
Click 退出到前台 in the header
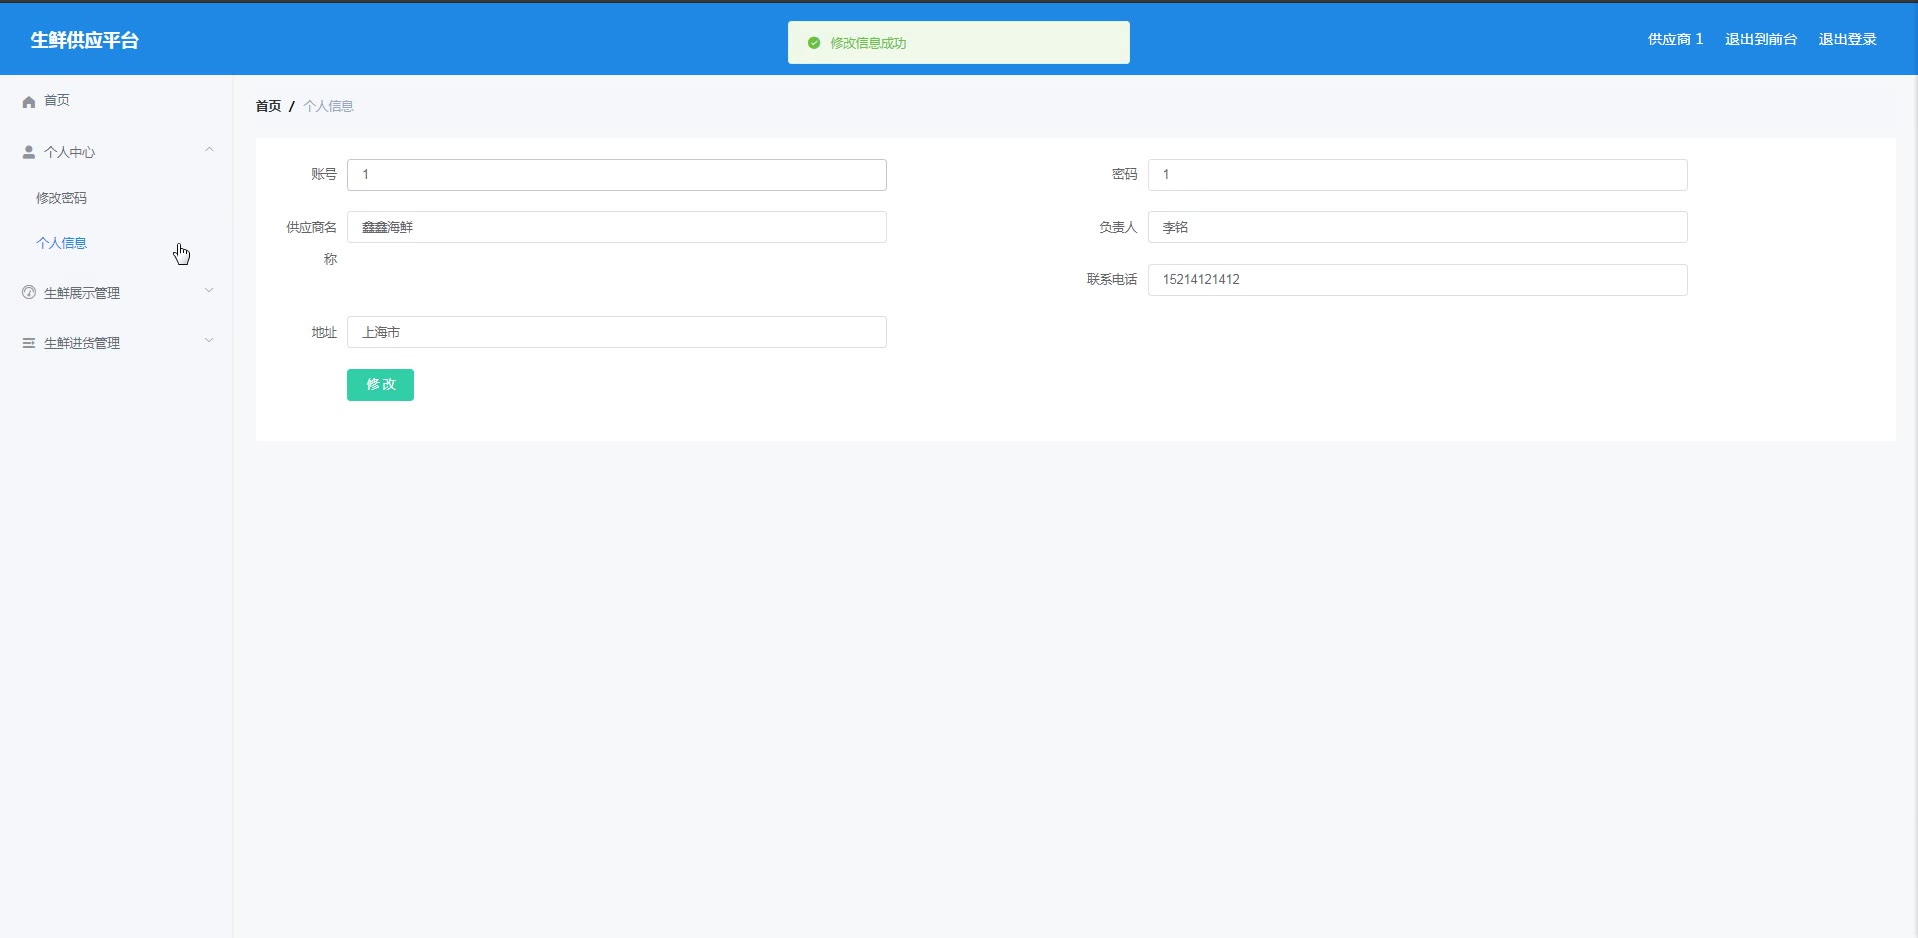point(1761,40)
